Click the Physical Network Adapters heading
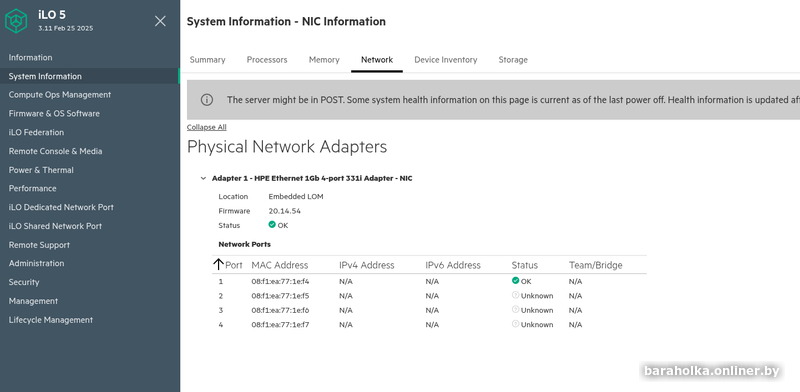 [x=287, y=146]
